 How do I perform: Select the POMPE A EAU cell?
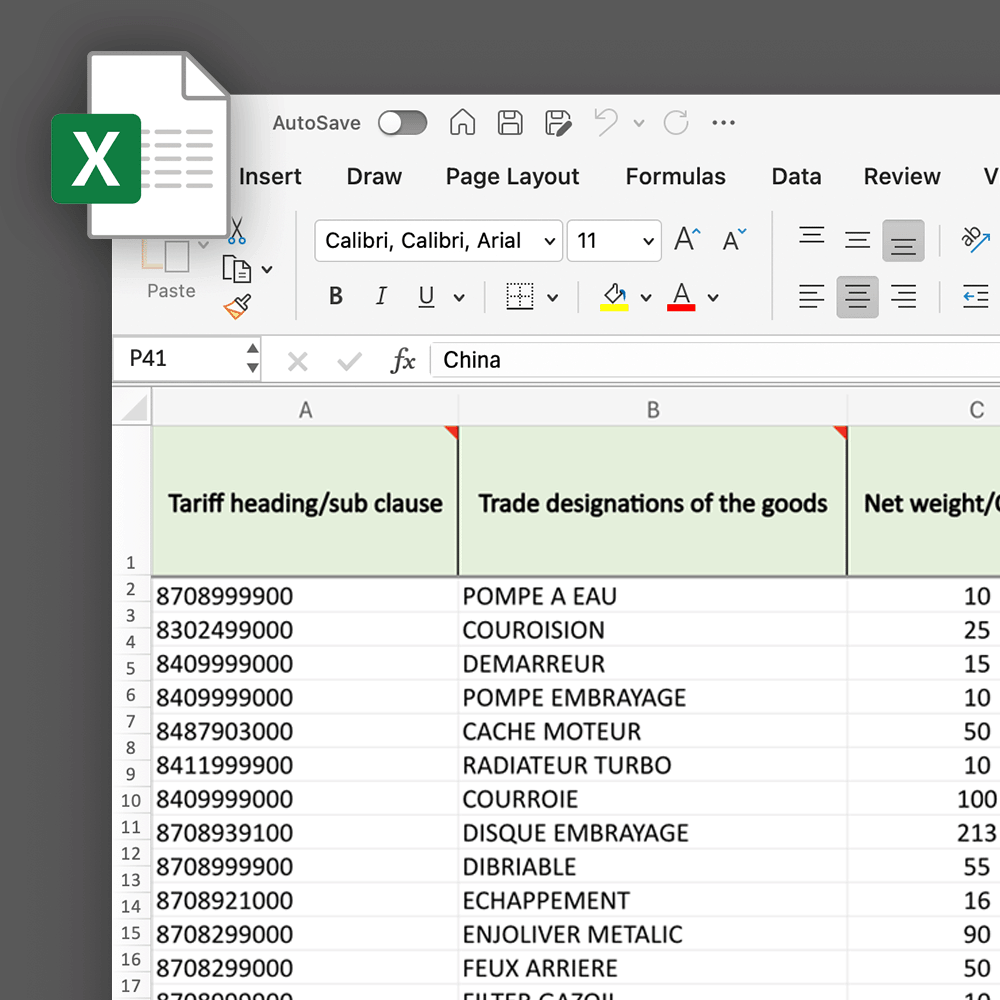tap(653, 596)
